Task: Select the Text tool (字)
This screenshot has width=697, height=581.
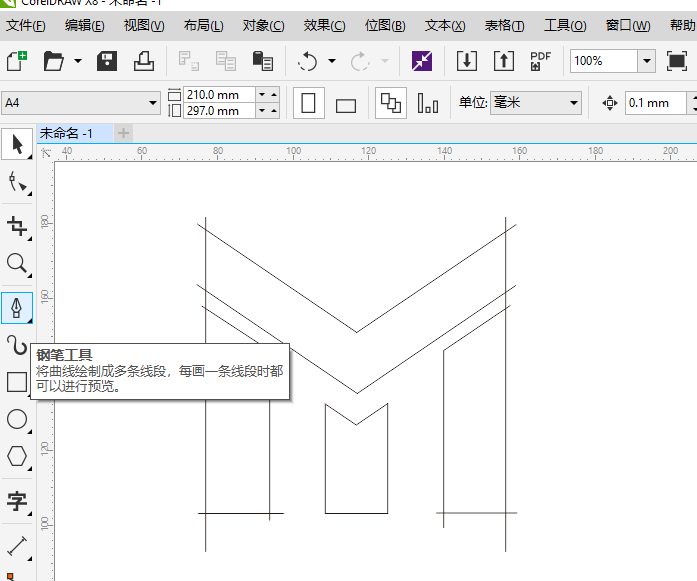Action: pos(17,501)
